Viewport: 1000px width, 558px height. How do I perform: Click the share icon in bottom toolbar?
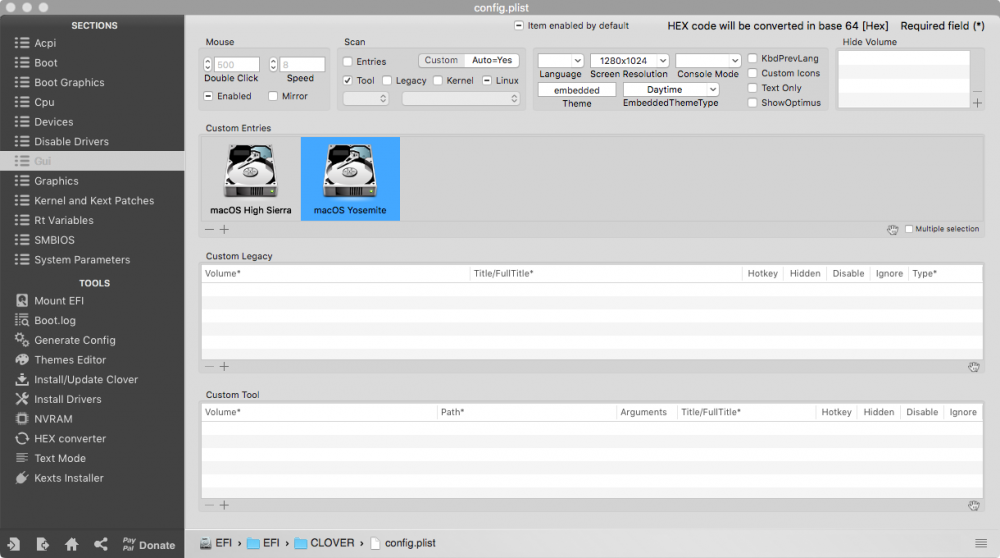pos(101,544)
